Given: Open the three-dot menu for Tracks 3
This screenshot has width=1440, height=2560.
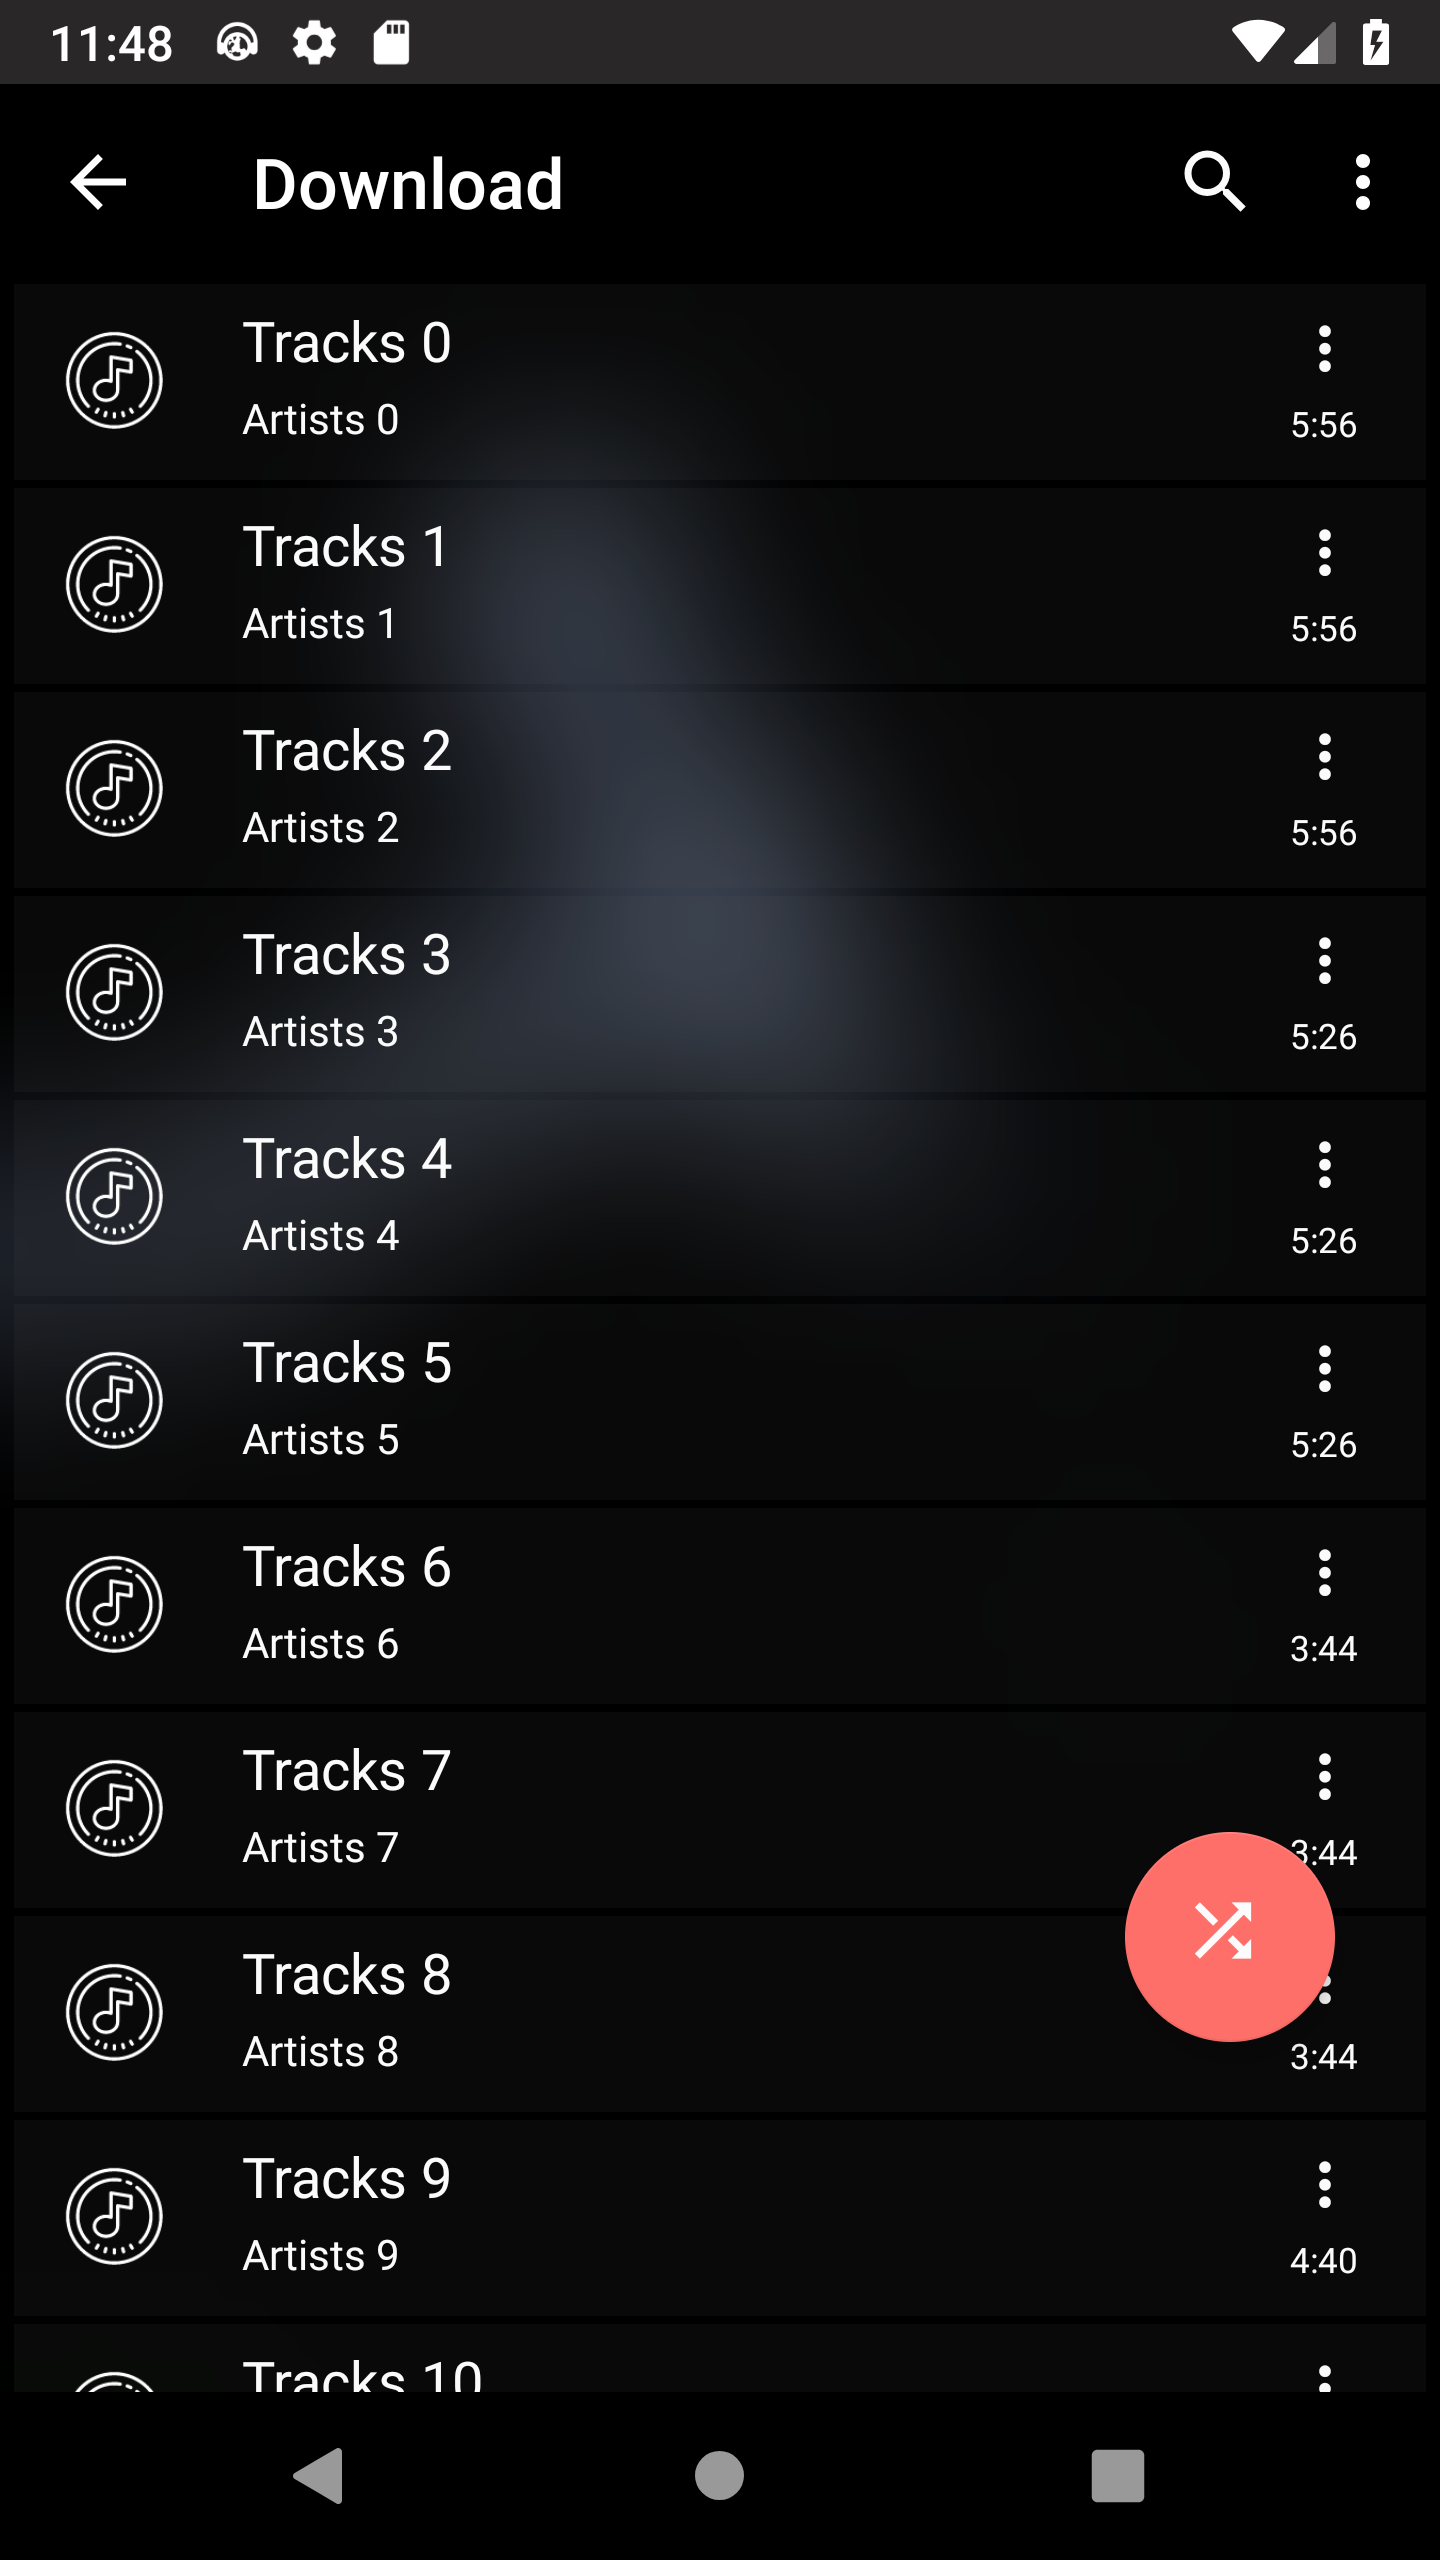Looking at the screenshot, I should (1324, 961).
